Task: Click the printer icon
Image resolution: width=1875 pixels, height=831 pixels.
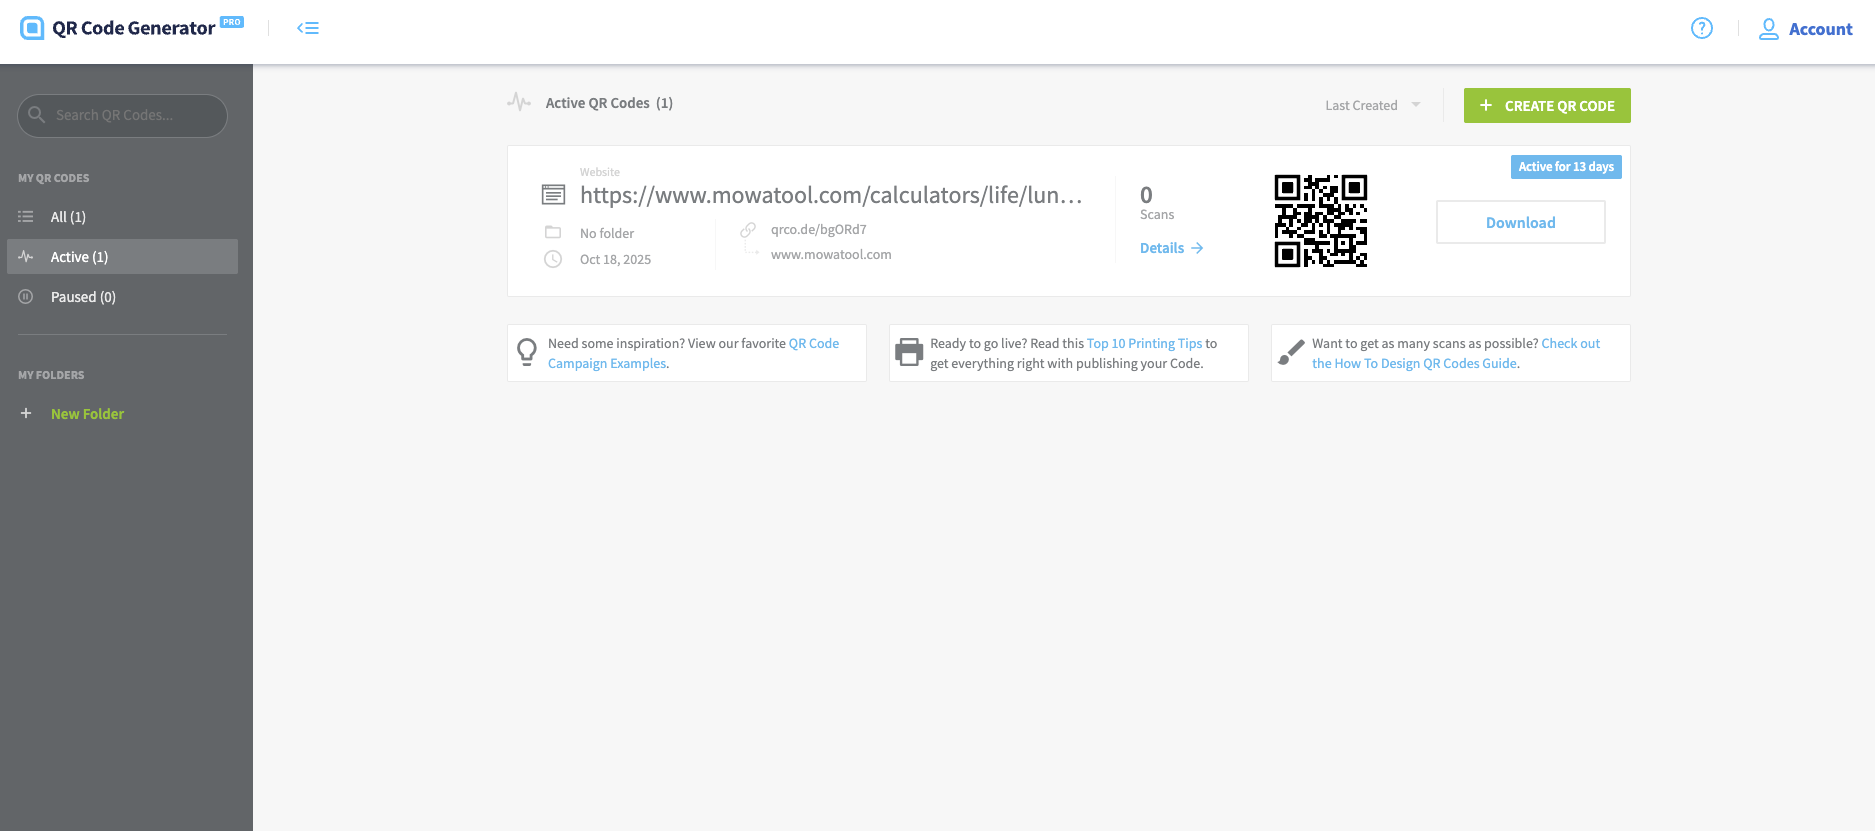Action: tap(909, 352)
